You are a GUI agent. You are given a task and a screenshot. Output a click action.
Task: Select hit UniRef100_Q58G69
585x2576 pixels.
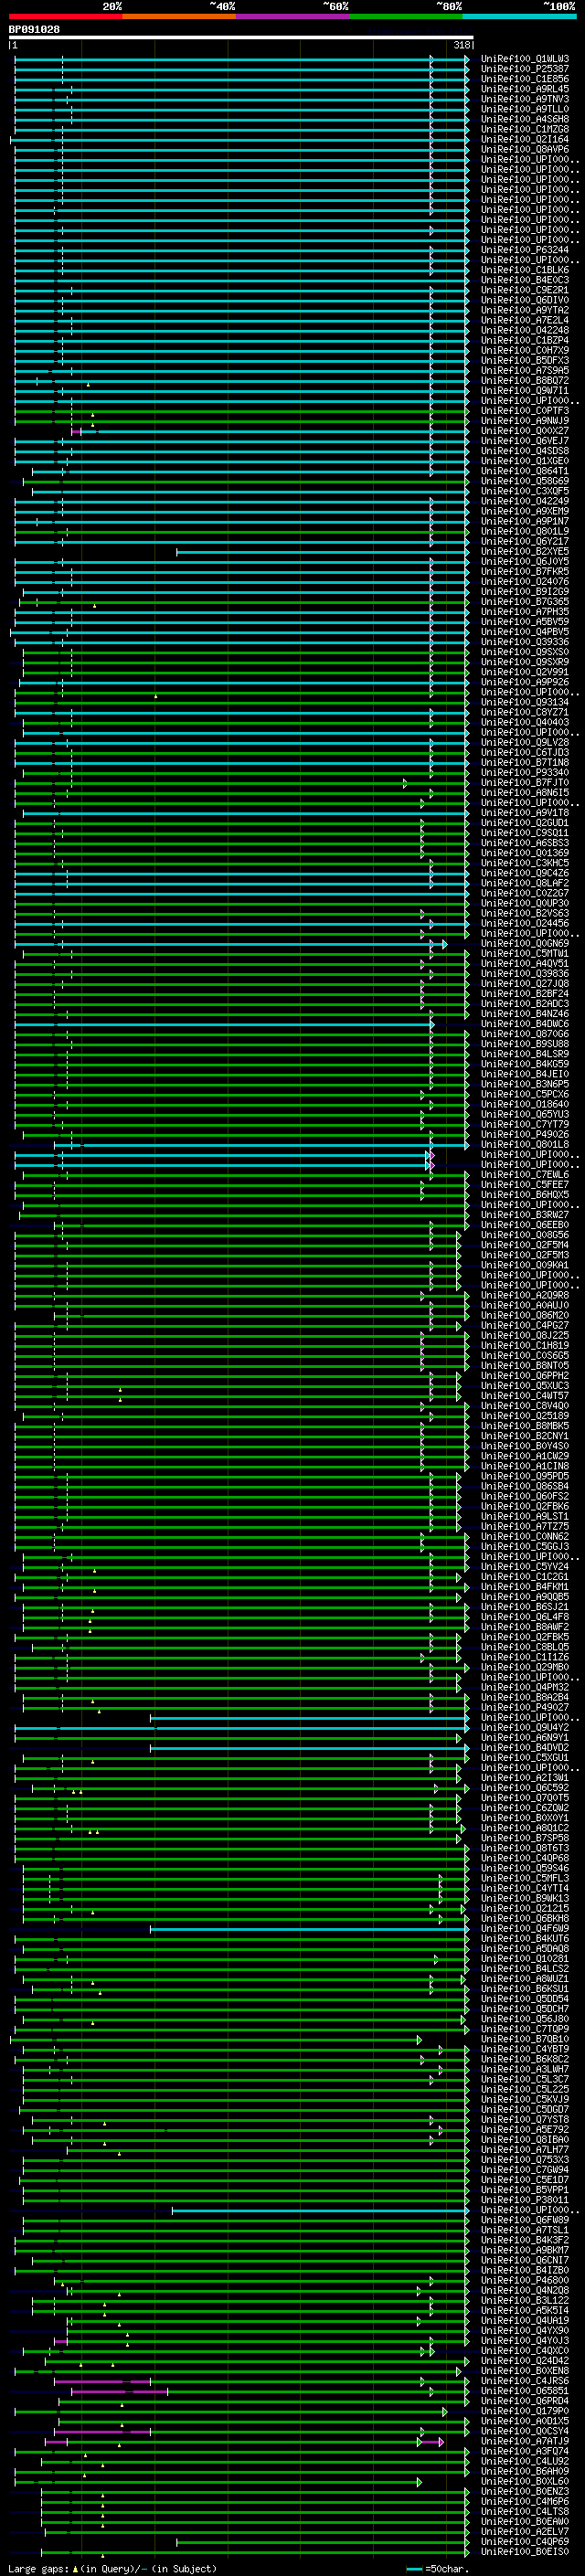pyautogui.click(x=524, y=481)
